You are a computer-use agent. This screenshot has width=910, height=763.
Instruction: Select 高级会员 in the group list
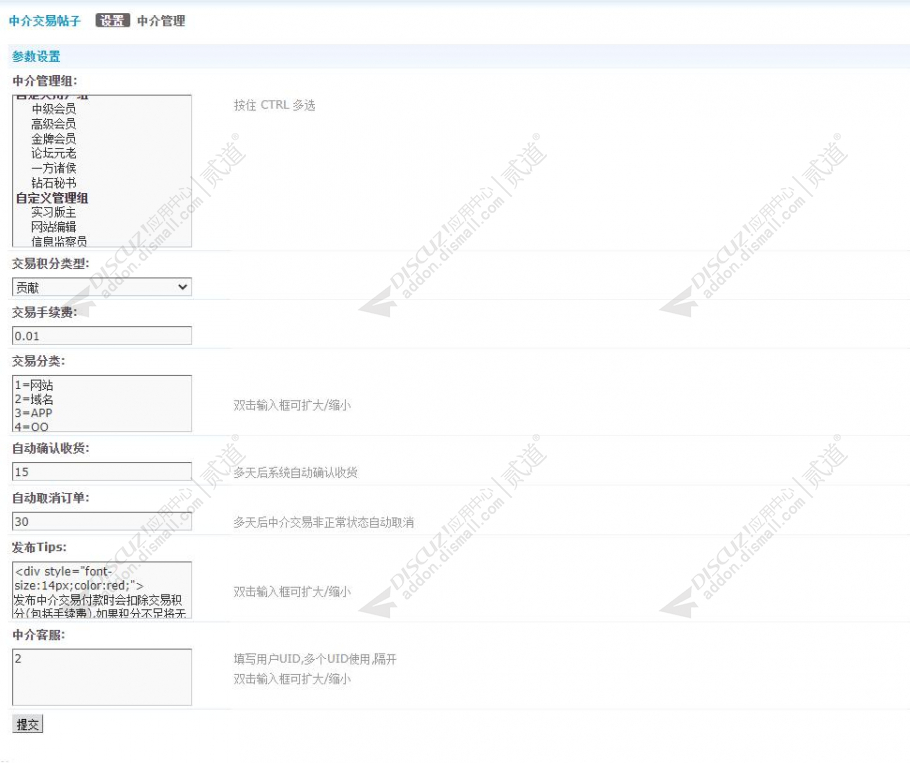point(53,124)
